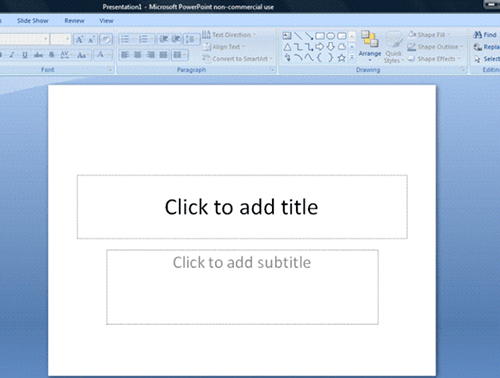Click the 'Click to add subtitle' placeholder

pyautogui.click(x=242, y=287)
